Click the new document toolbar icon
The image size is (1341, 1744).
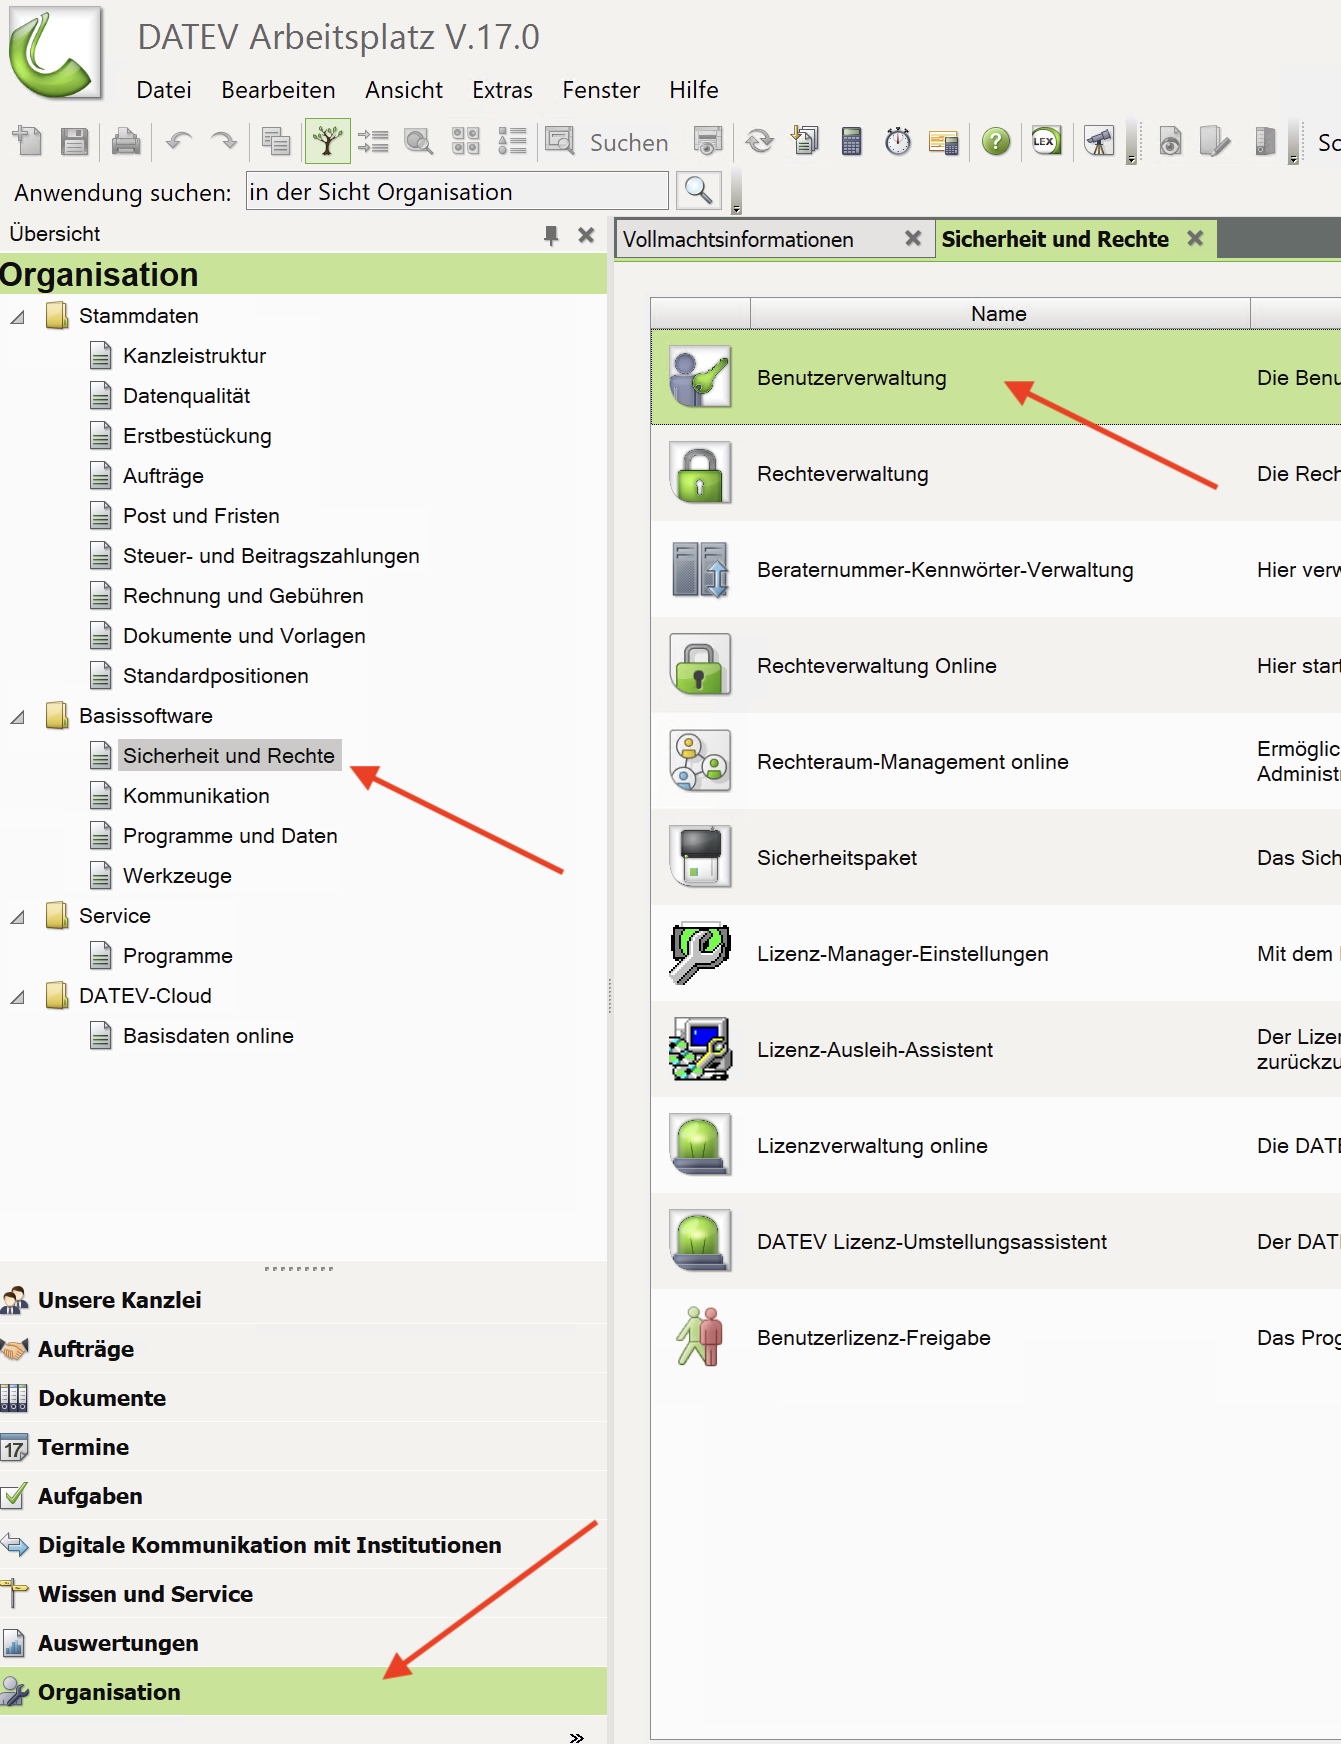[28, 142]
